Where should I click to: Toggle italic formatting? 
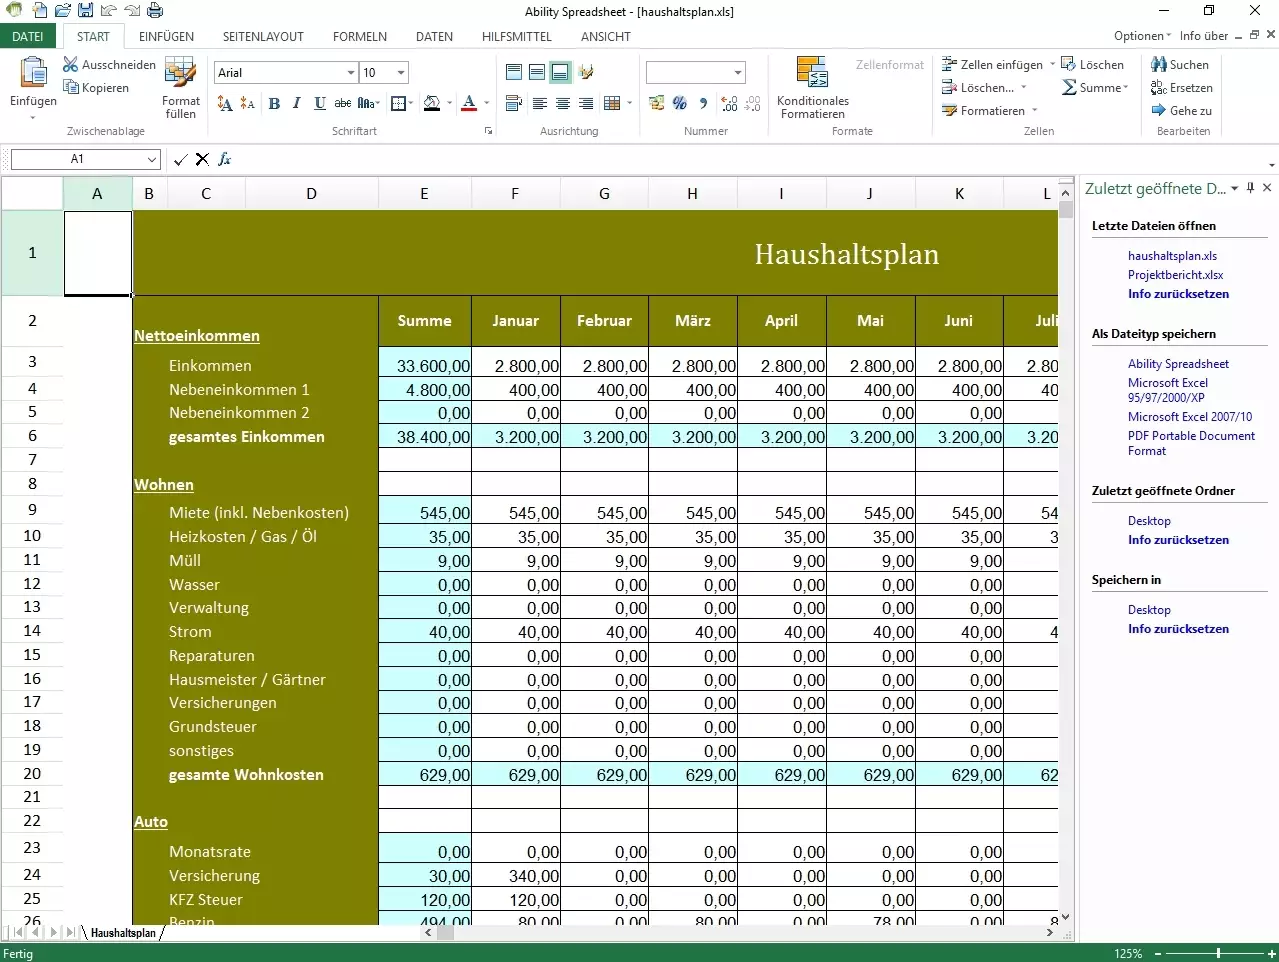[297, 103]
